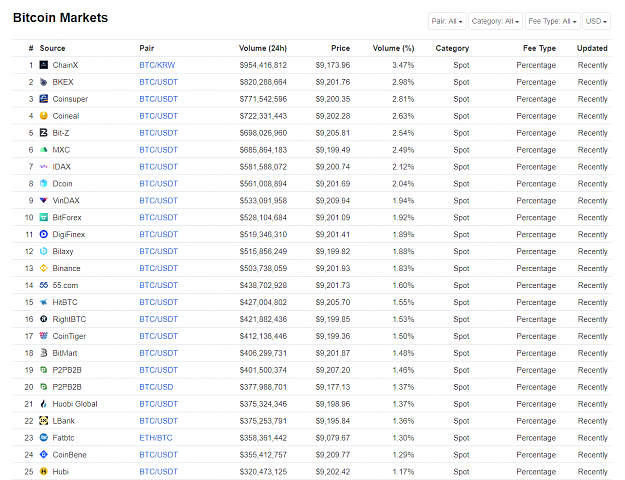625x480 pixels.
Task: Click the BitMart logo icon
Action: pyautogui.click(x=43, y=353)
